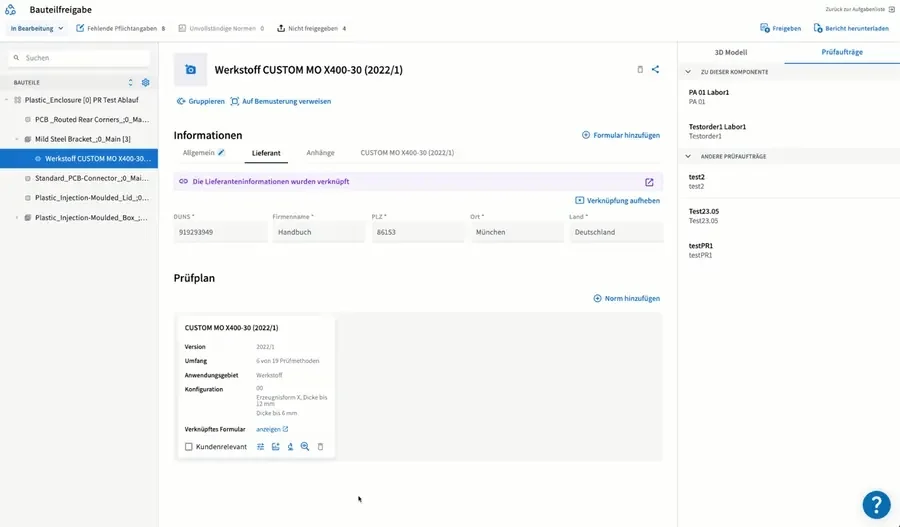Delete the CUSTOM MO norm via the trash icon
Viewport: 900px width, 527px height.
320,447
